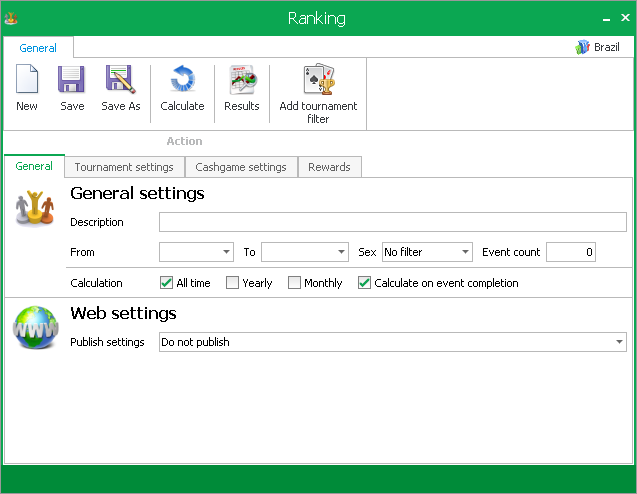
Task: Click the Brazil language flag icon
Action: (583, 47)
